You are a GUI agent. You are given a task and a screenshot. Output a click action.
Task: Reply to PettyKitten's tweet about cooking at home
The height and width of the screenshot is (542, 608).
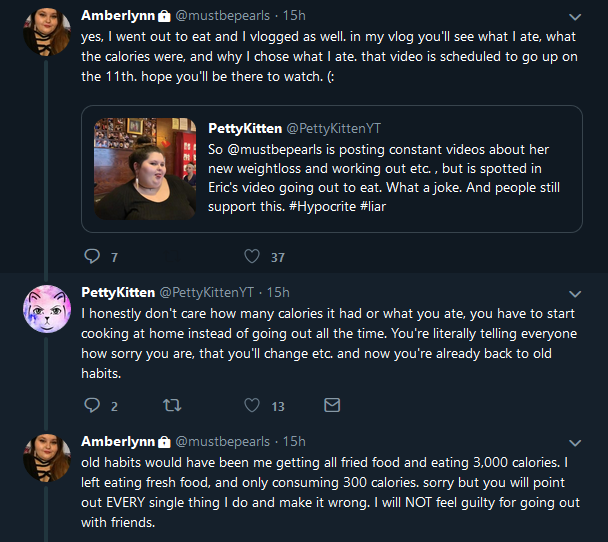click(x=92, y=405)
